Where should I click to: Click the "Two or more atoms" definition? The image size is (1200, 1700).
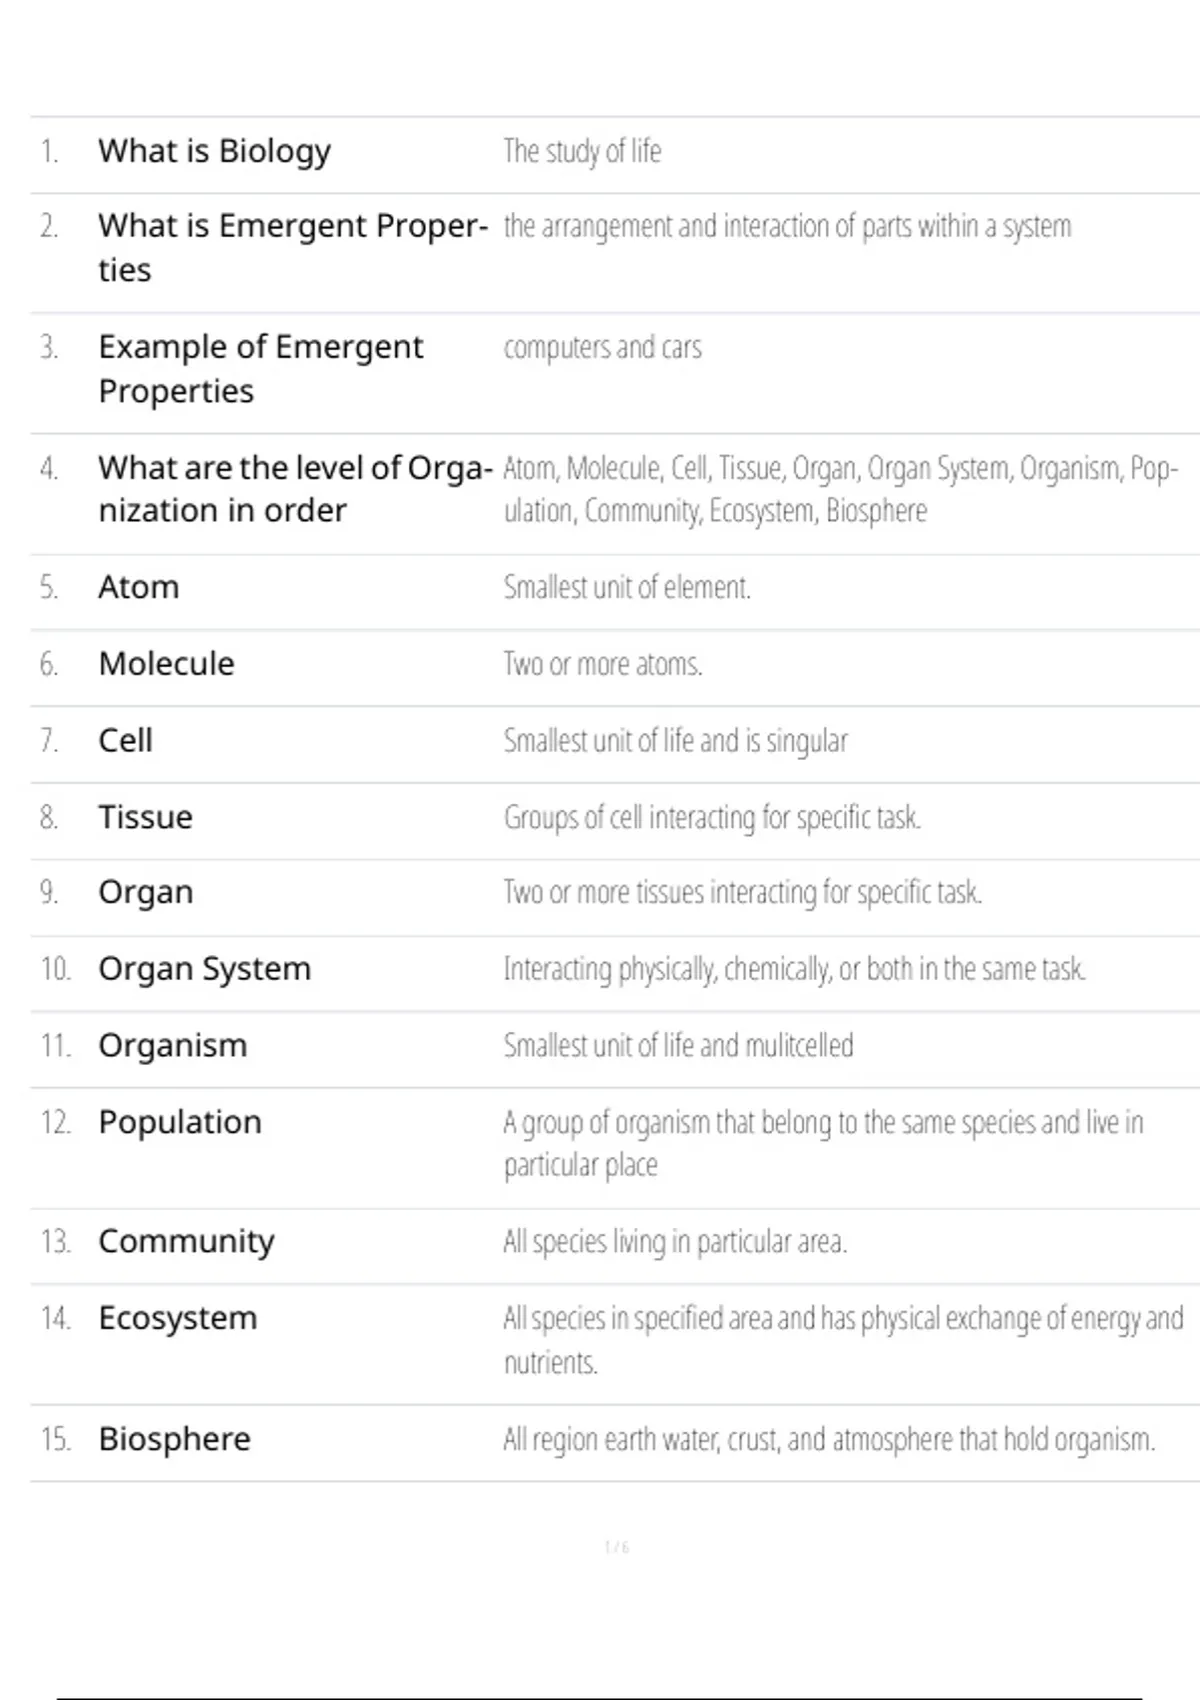(603, 664)
